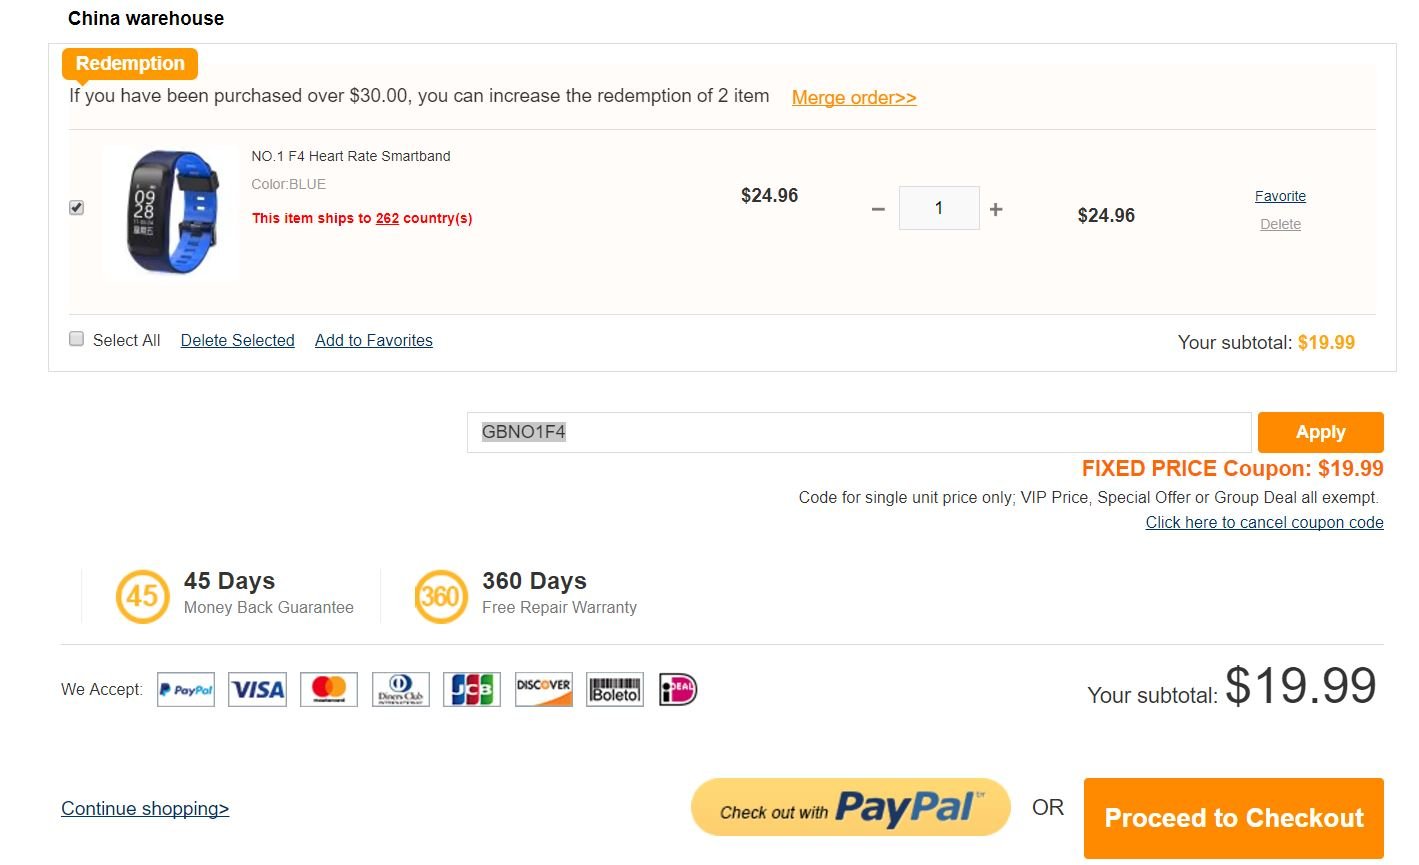The image size is (1419, 865).
Task: Click the Diners Club icon
Action: tap(401, 690)
